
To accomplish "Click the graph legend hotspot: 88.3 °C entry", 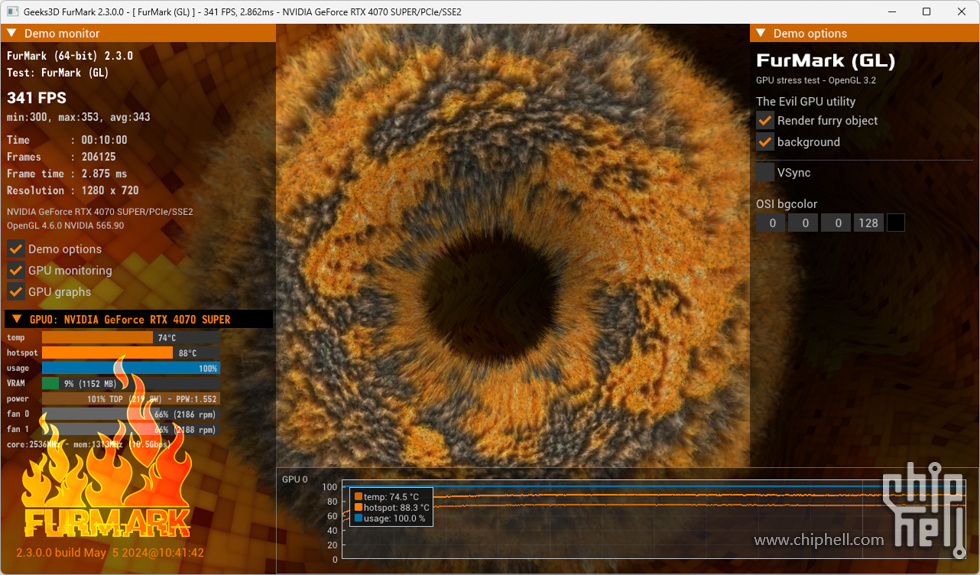I will (x=392, y=508).
